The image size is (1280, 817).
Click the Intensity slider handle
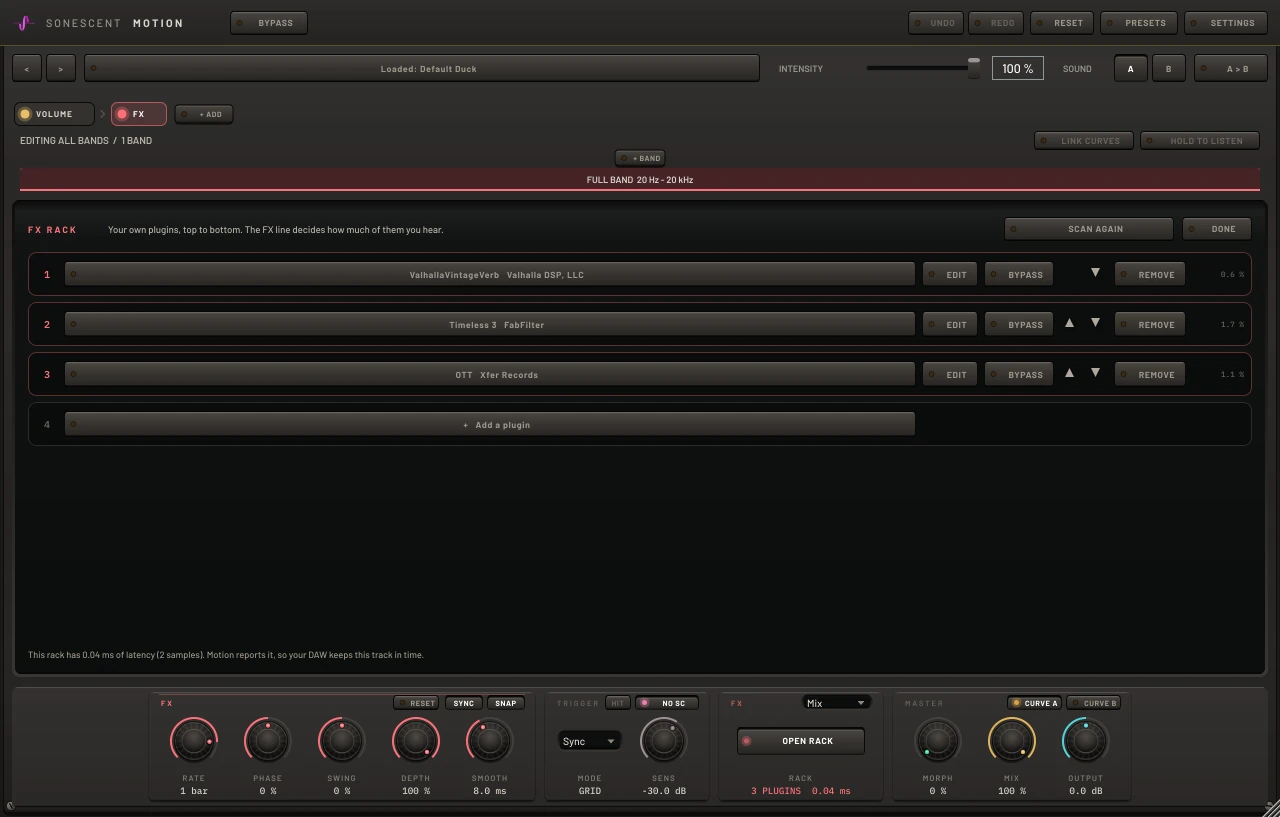pyautogui.click(x=974, y=68)
